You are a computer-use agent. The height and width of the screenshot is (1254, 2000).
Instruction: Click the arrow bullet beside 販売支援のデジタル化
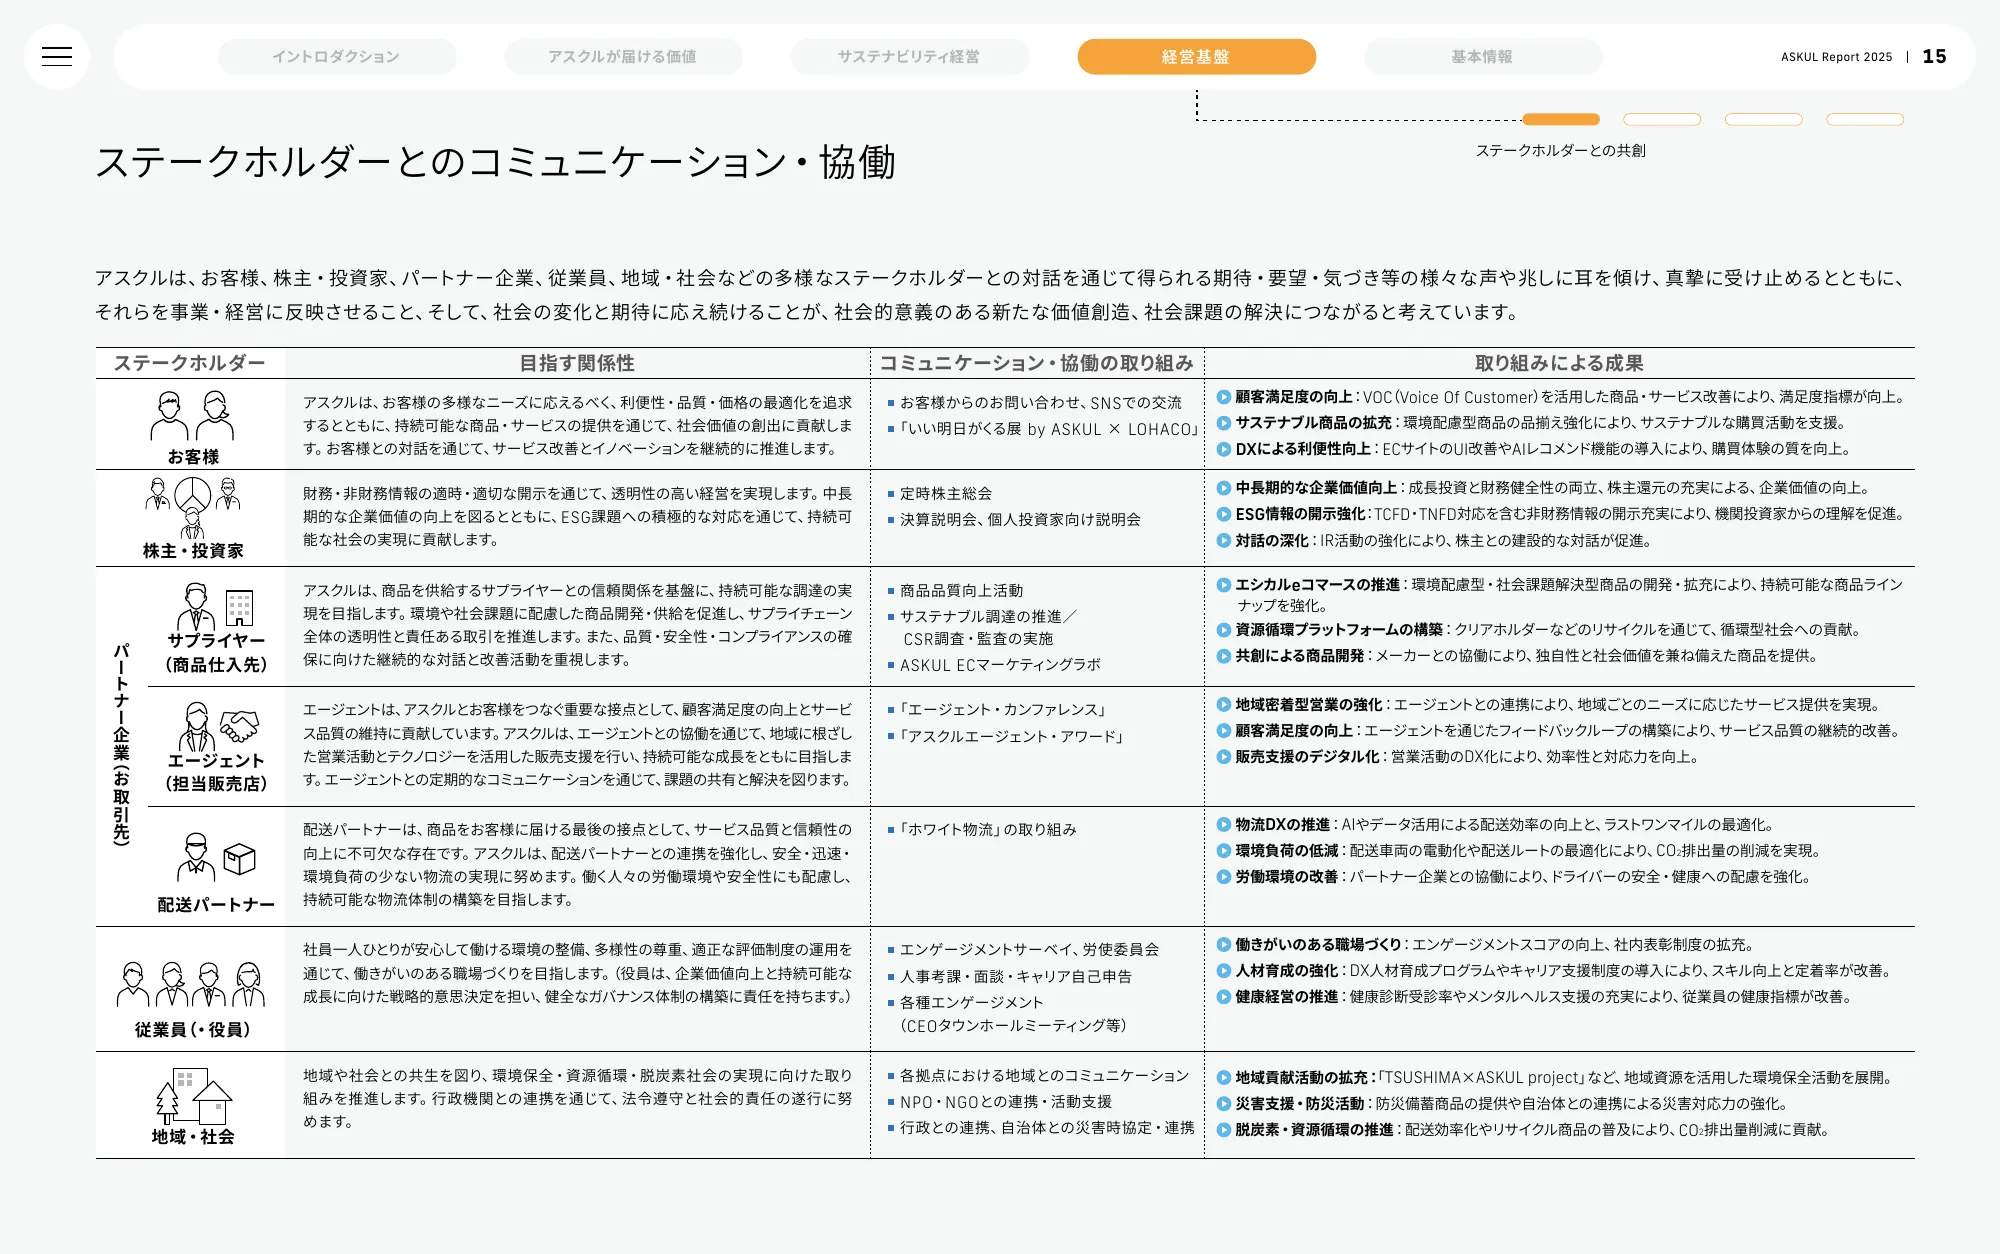click(1224, 757)
